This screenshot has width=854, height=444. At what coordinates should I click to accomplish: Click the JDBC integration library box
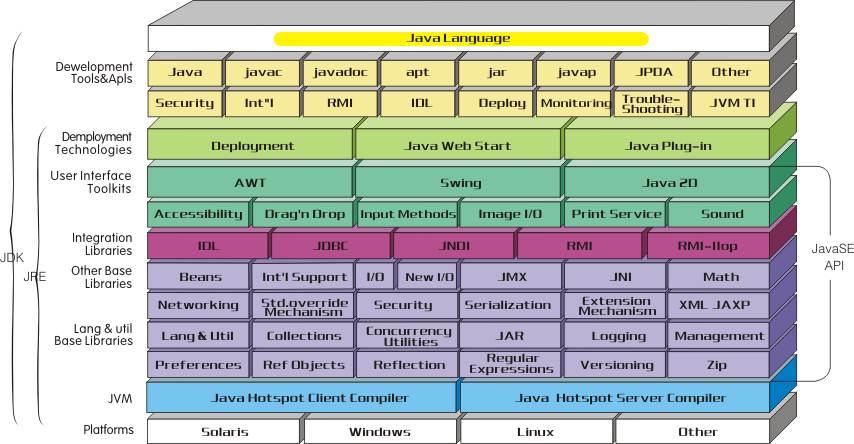(x=330, y=246)
